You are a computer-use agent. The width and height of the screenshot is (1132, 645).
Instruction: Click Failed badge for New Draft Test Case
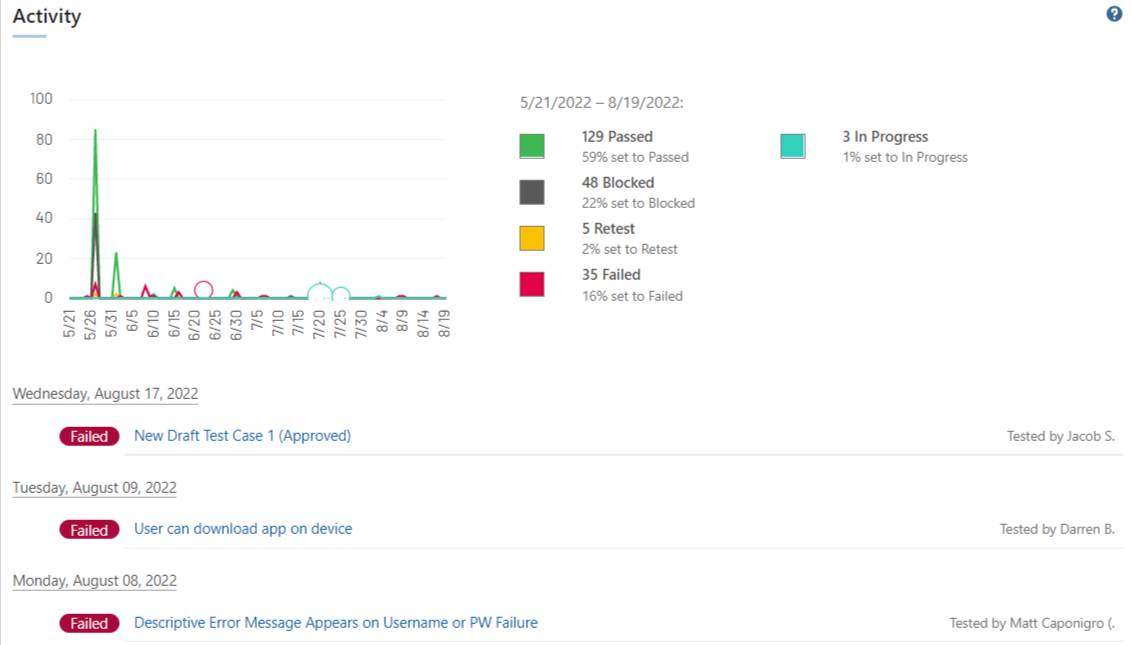coord(89,437)
